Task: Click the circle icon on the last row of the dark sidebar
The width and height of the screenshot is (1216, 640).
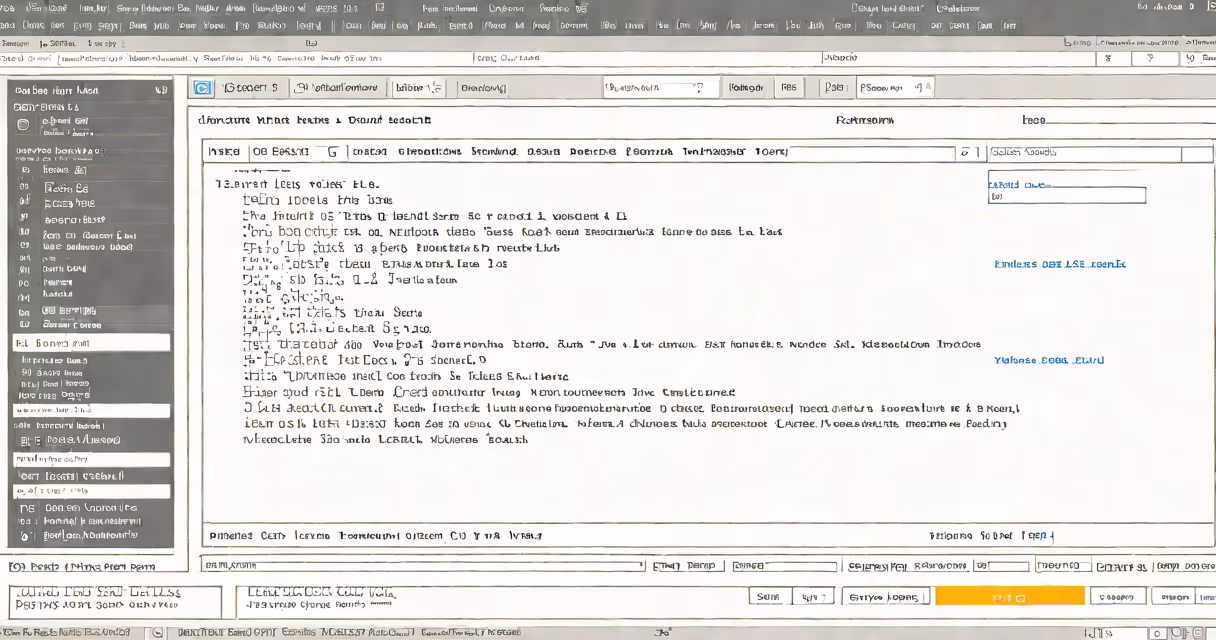Action: click(x=25, y=537)
